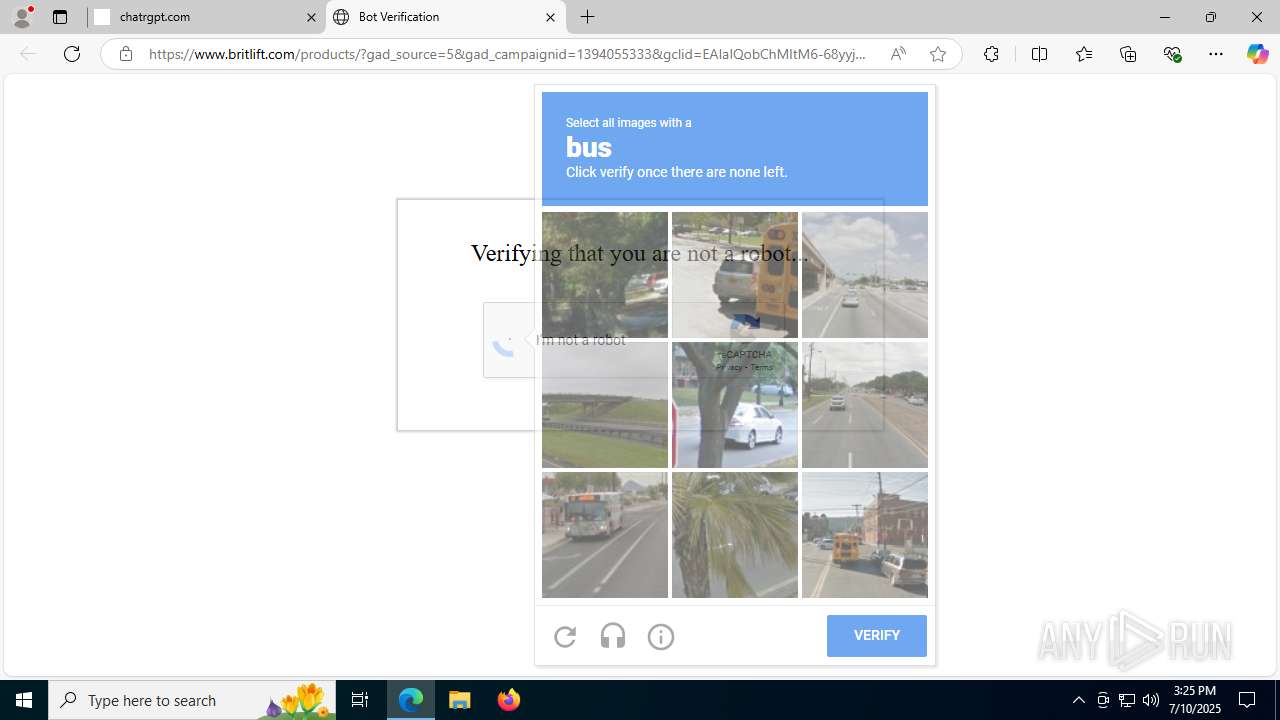Screen dimensions: 1280x720
Task: Go back to the previous page
Action: point(28,54)
